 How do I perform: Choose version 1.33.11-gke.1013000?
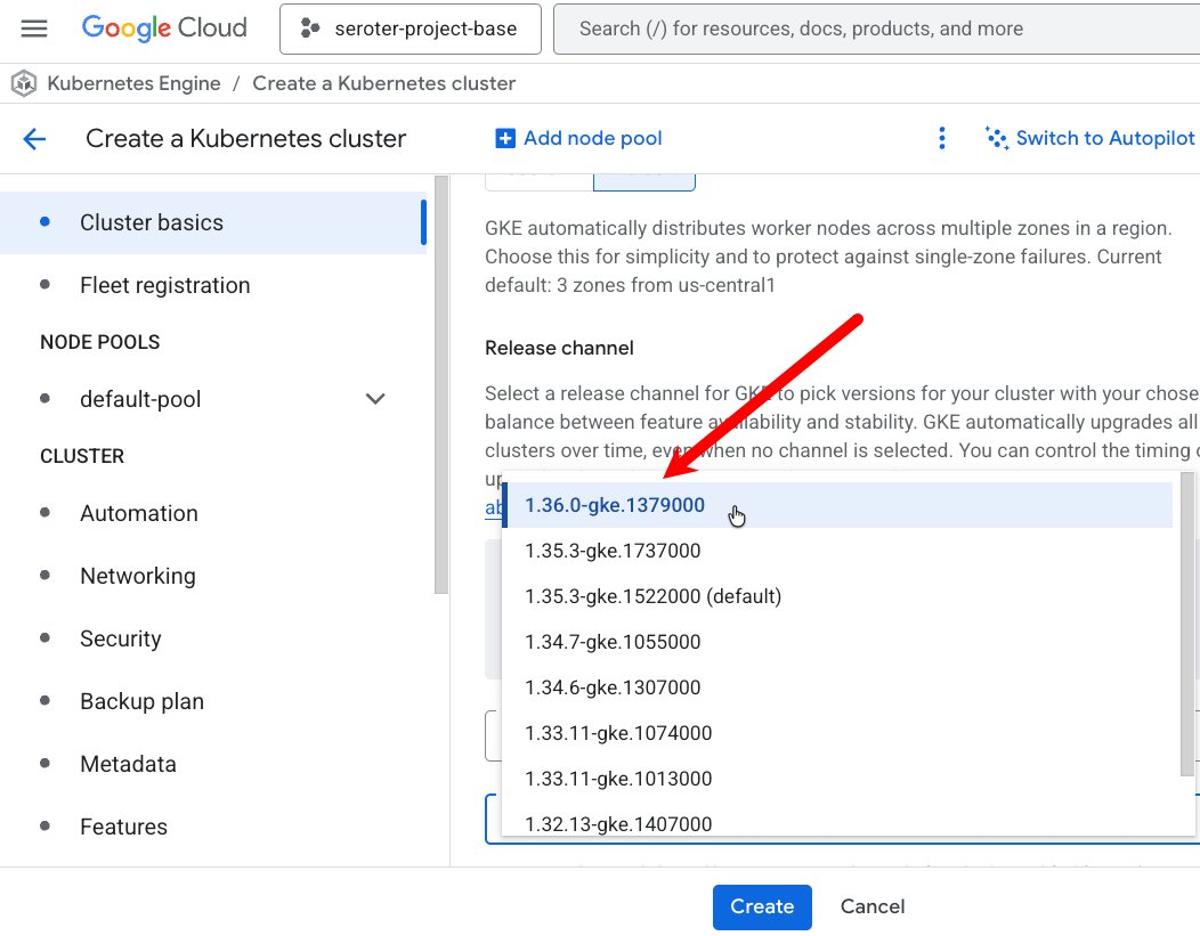[x=837, y=780]
